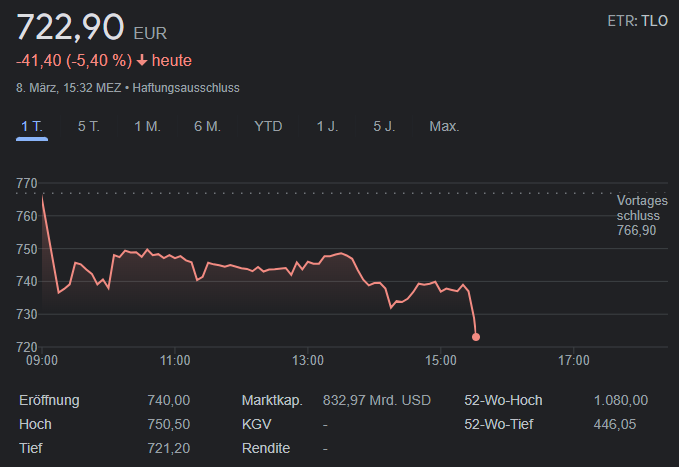Click the red down arrow icon
Viewport: 679px width, 467px height.
pos(142,61)
